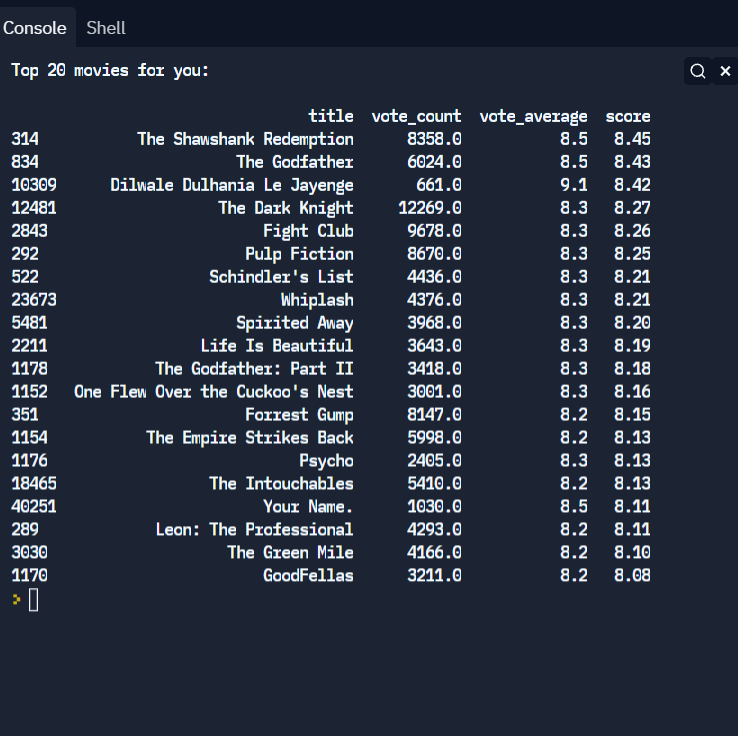Click index value 12481
Screen dimensions: 738x736
pyautogui.click(x=34, y=208)
